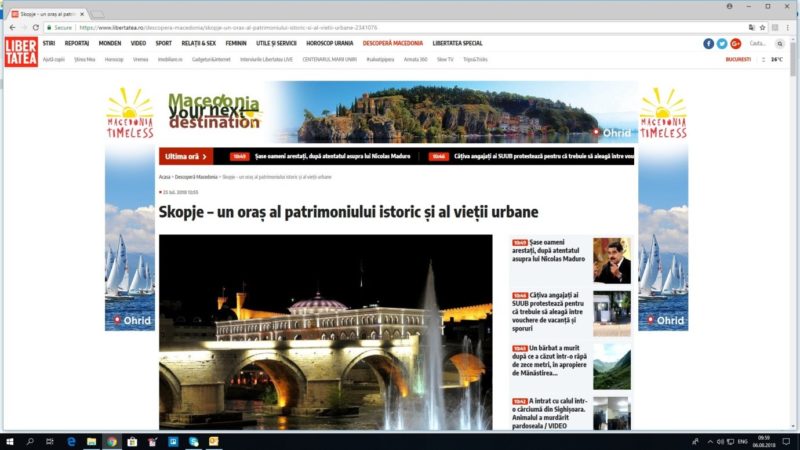Screen dimensions: 800x450
Task: Open HOROSCOP URANIA section
Action: (330, 43)
